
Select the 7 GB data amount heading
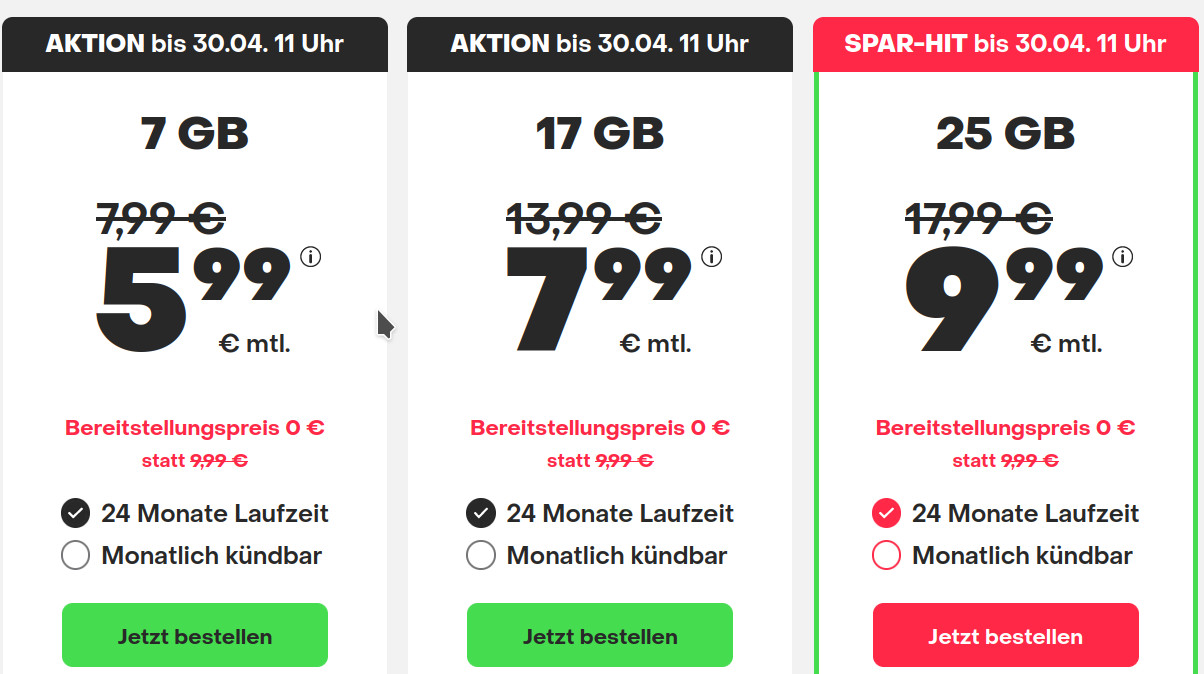(x=194, y=131)
